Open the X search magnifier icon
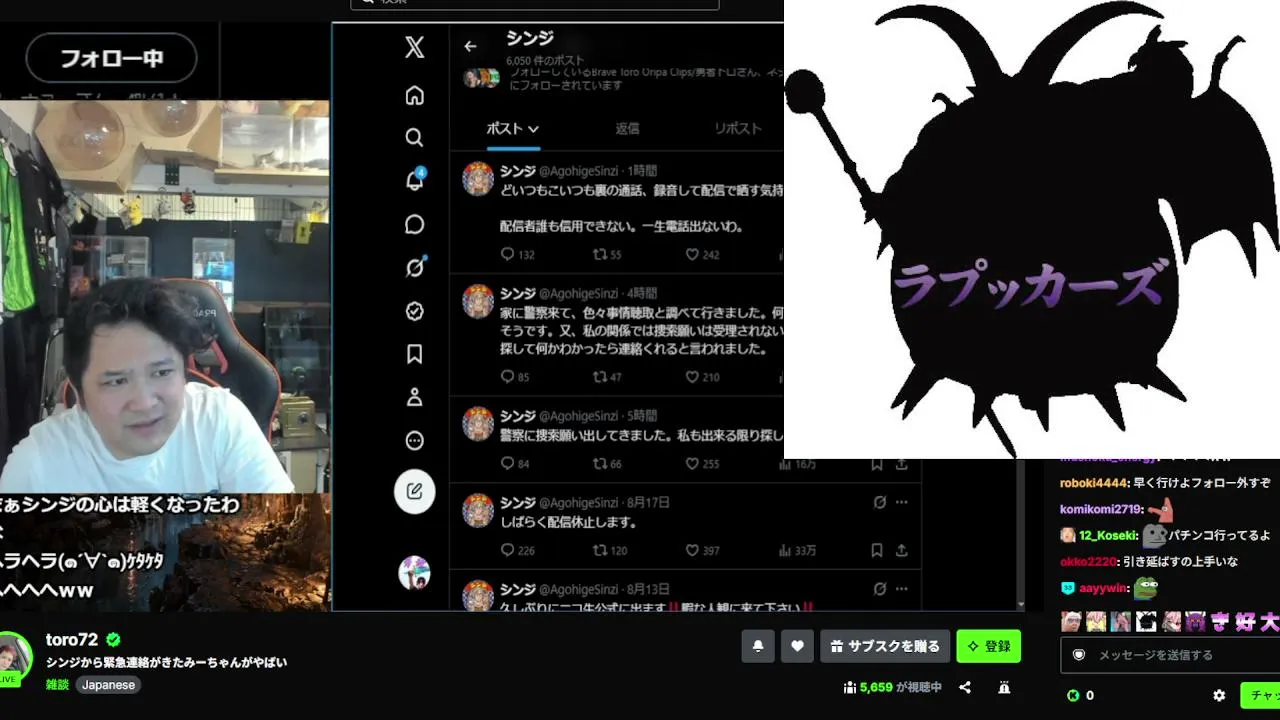The height and width of the screenshot is (720, 1280). click(x=414, y=138)
